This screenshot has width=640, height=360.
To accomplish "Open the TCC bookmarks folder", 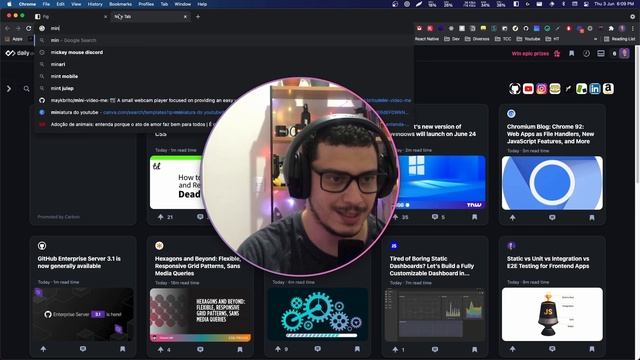I will point(503,39).
